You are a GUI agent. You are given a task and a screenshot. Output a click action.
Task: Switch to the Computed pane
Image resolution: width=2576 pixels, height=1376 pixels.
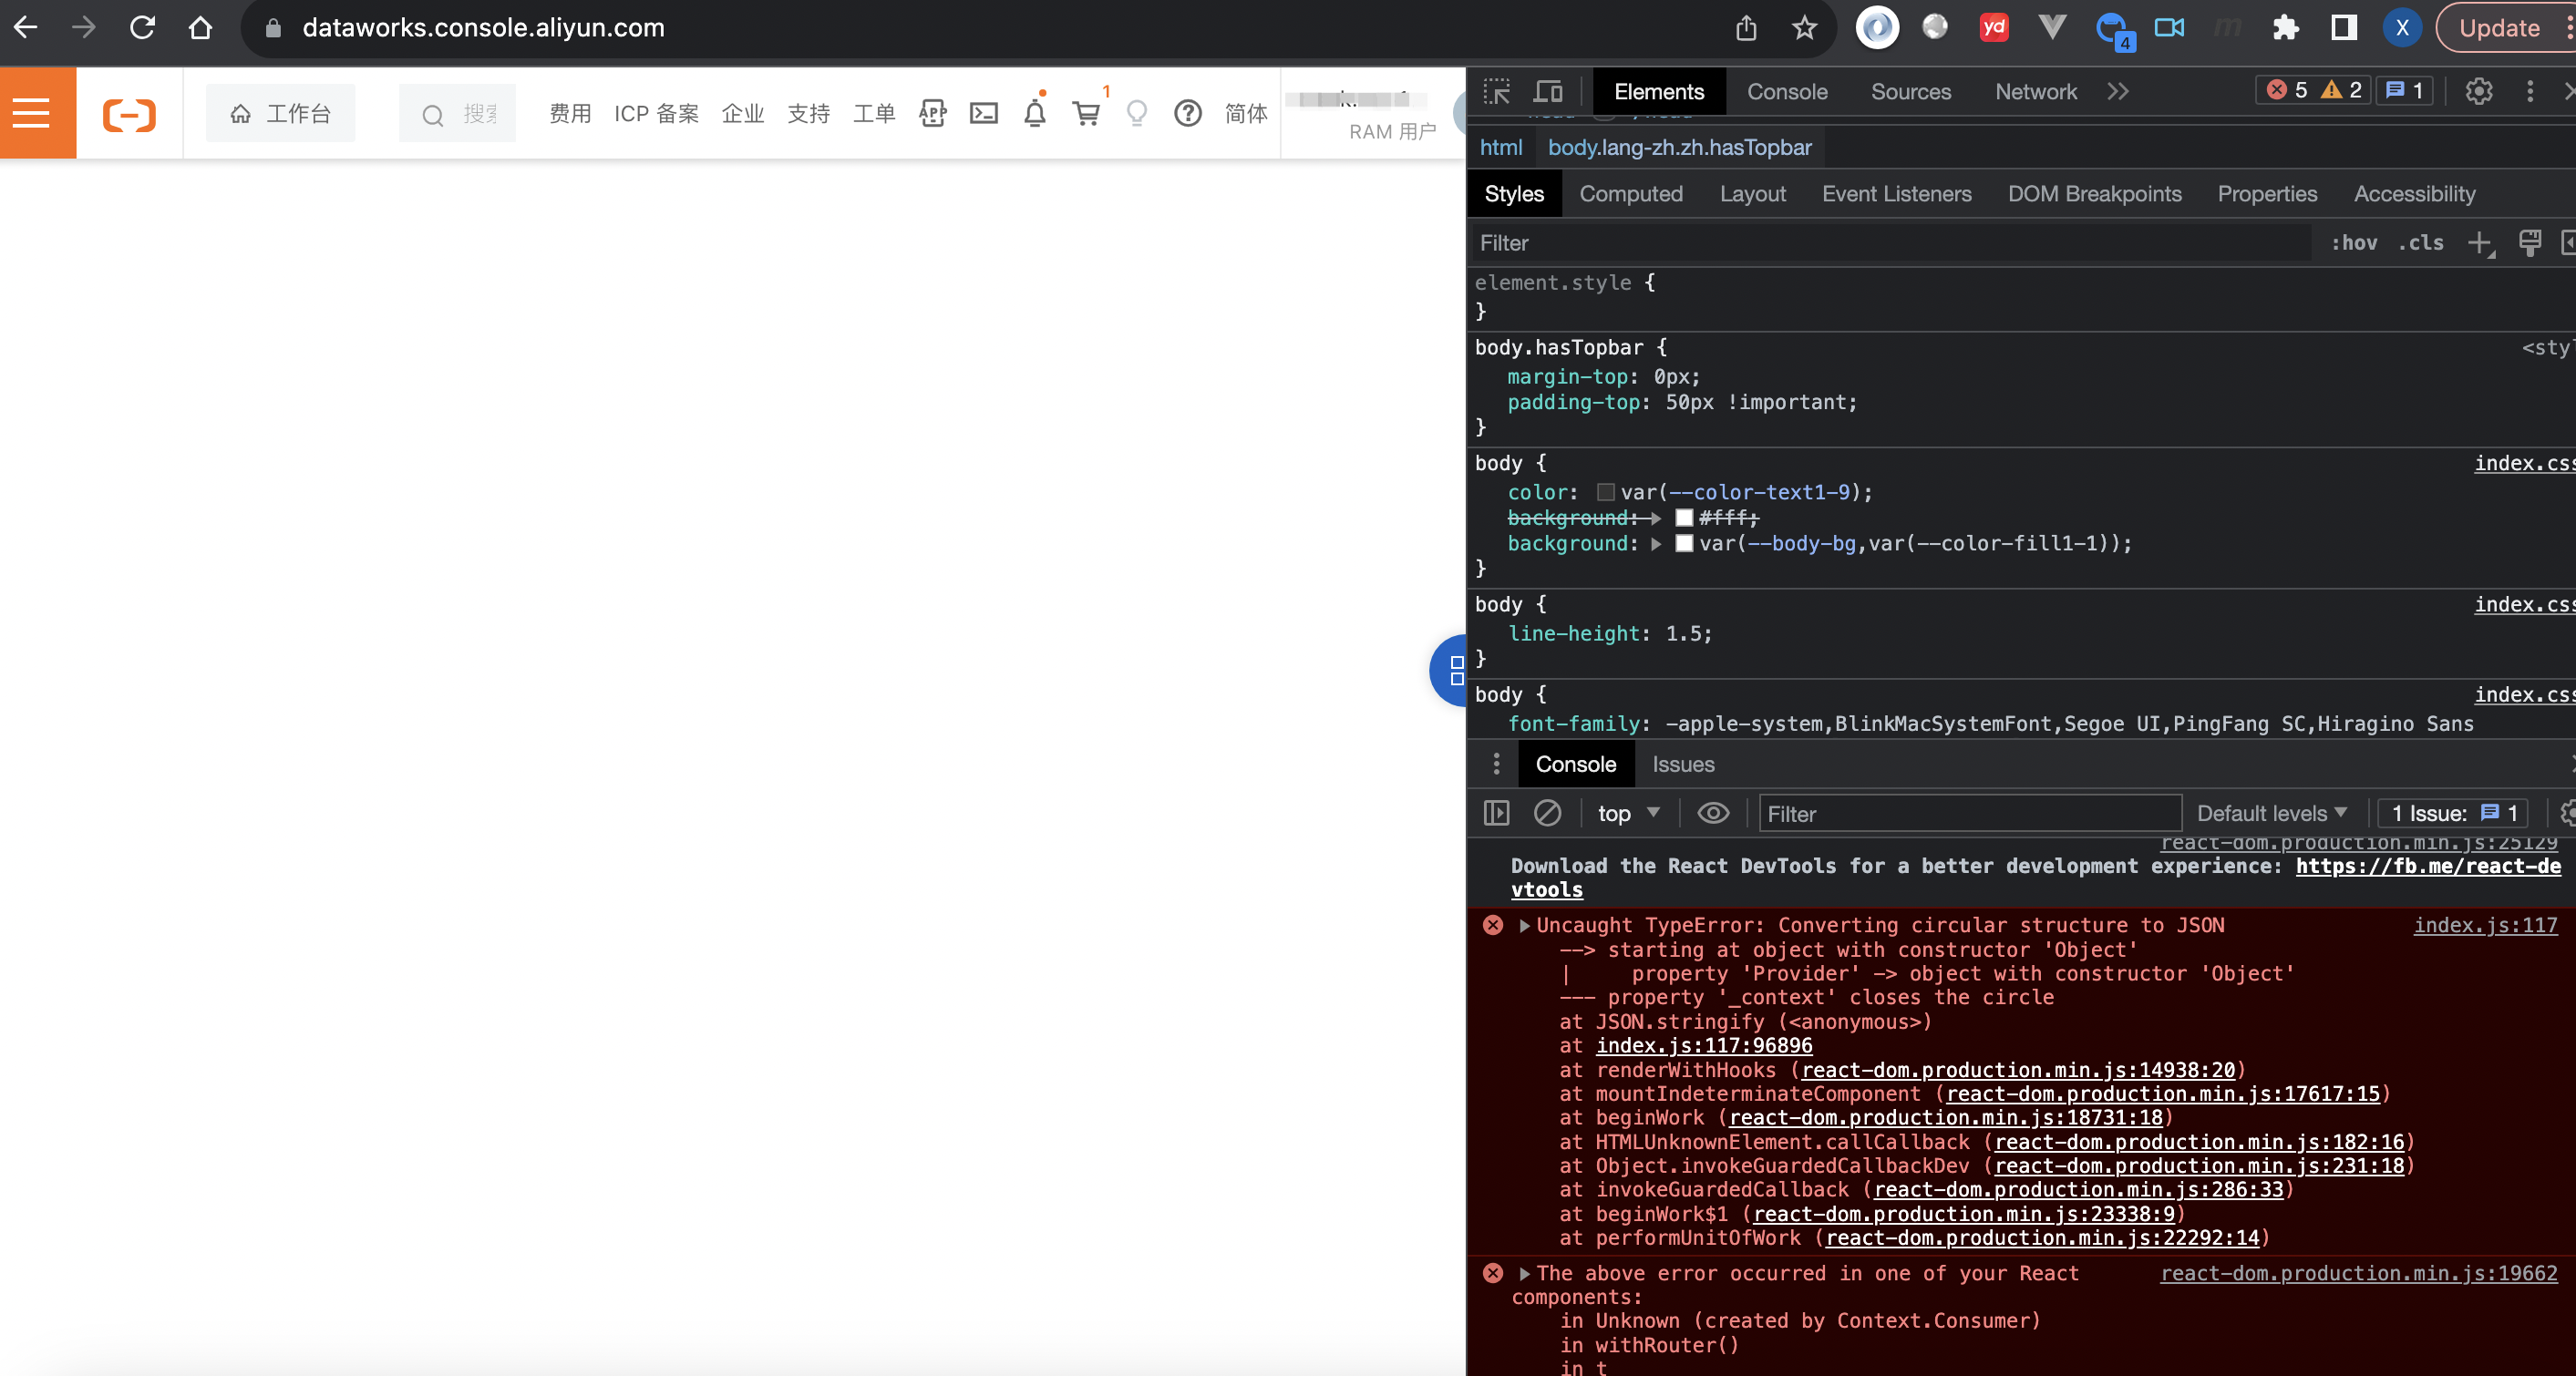click(1631, 194)
